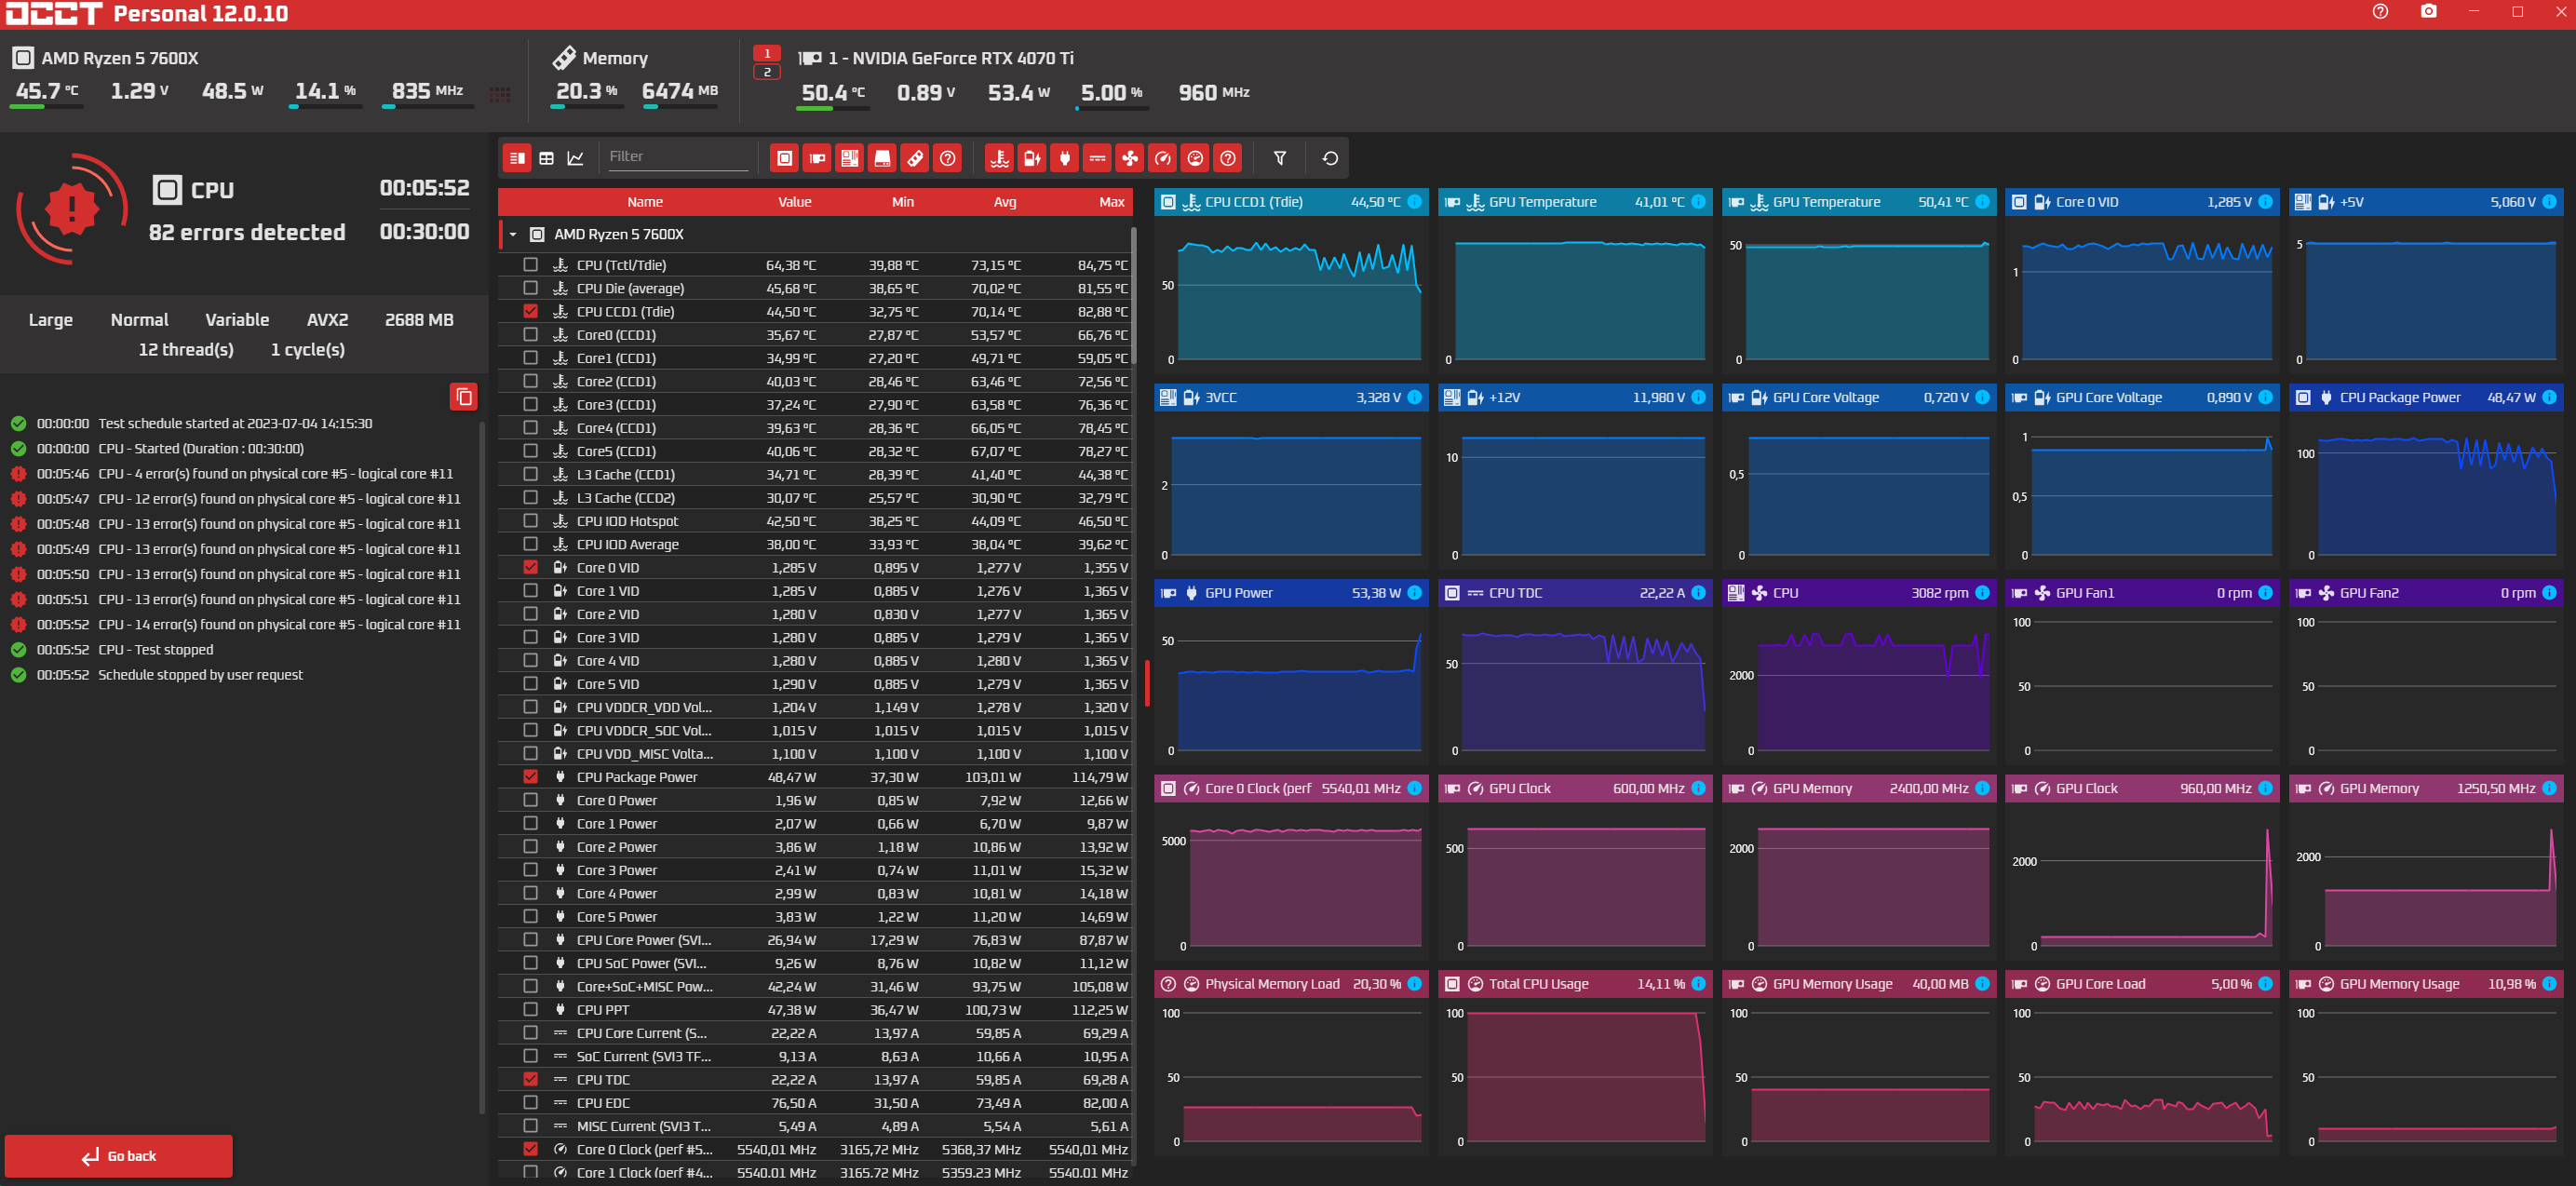Click info icon on GPU Power graph
Screen dimensions: 2576x1186
[x=1414, y=593]
